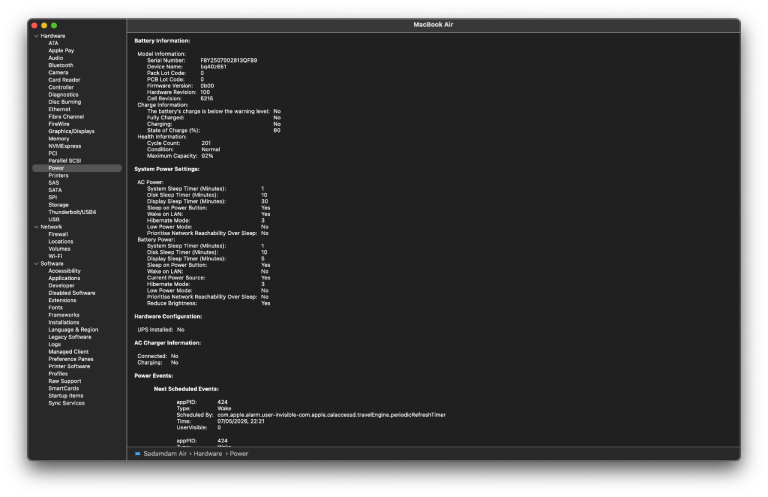The height and width of the screenshot is (497, 768).
Task: Open Profiles under Software
Action: [x=58, y=374]
